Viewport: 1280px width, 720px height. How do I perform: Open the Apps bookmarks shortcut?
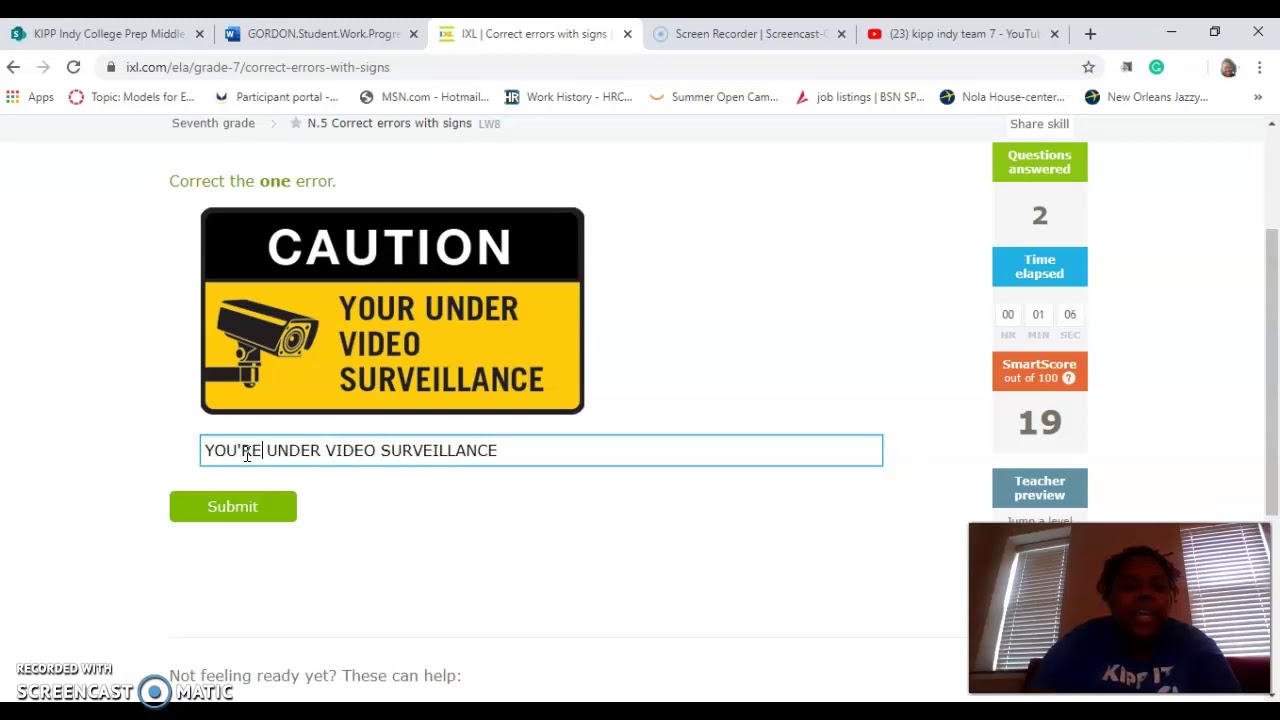(29, 97)
